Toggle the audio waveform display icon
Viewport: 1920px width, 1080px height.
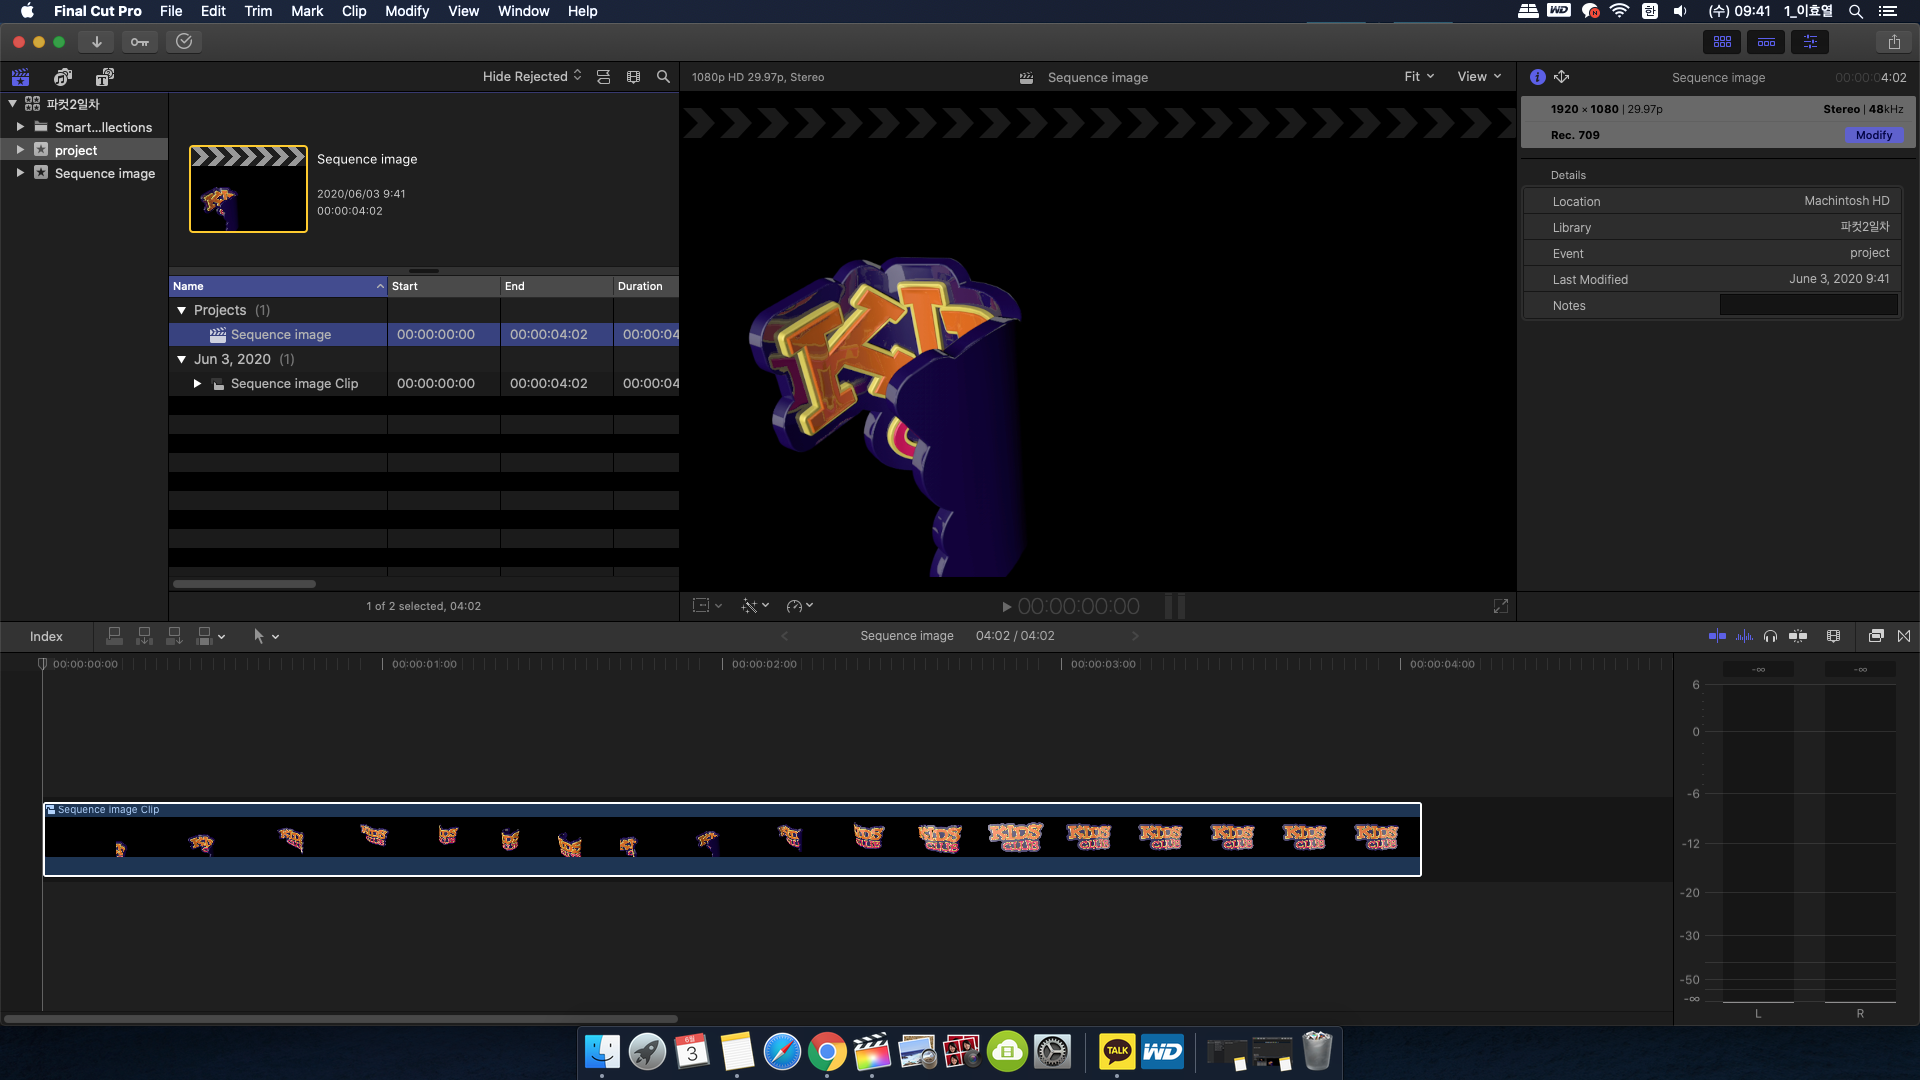click(x=1743, y=636)
